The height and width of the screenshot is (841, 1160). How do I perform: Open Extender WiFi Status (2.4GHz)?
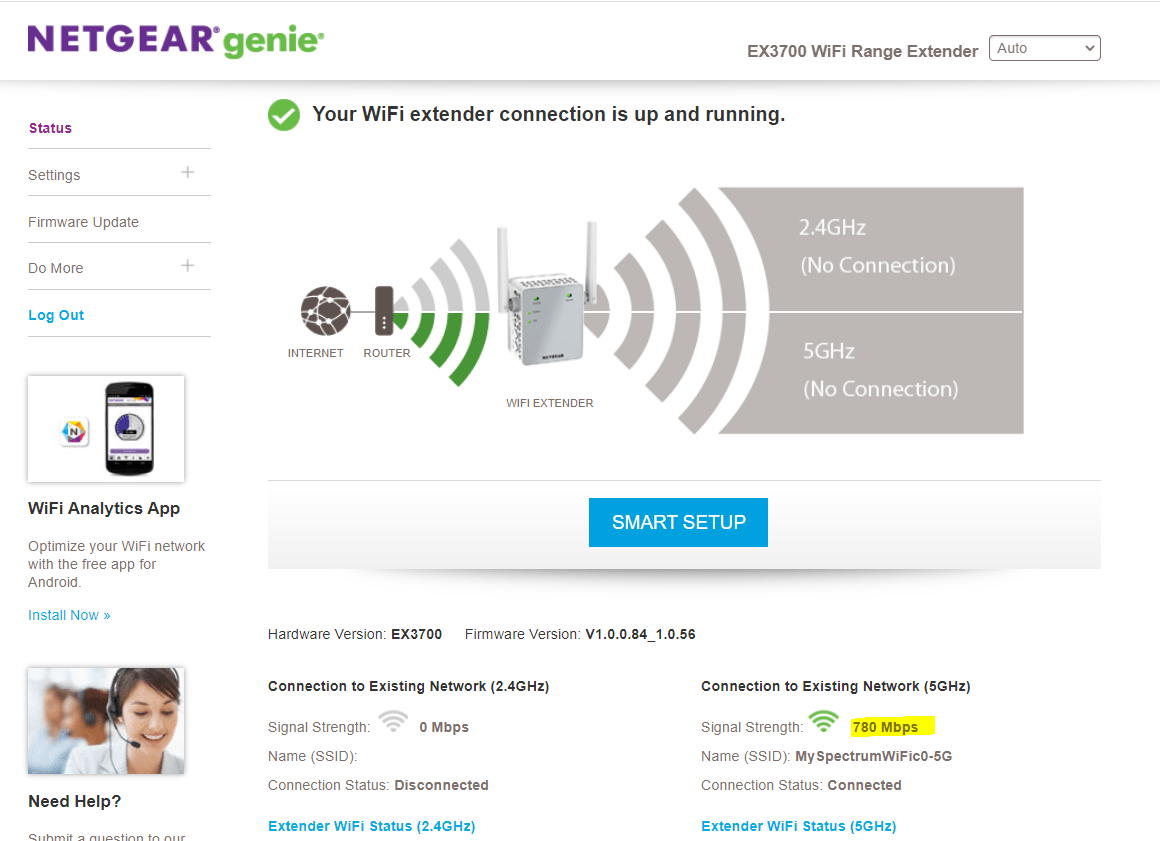[x=371, y=826]
